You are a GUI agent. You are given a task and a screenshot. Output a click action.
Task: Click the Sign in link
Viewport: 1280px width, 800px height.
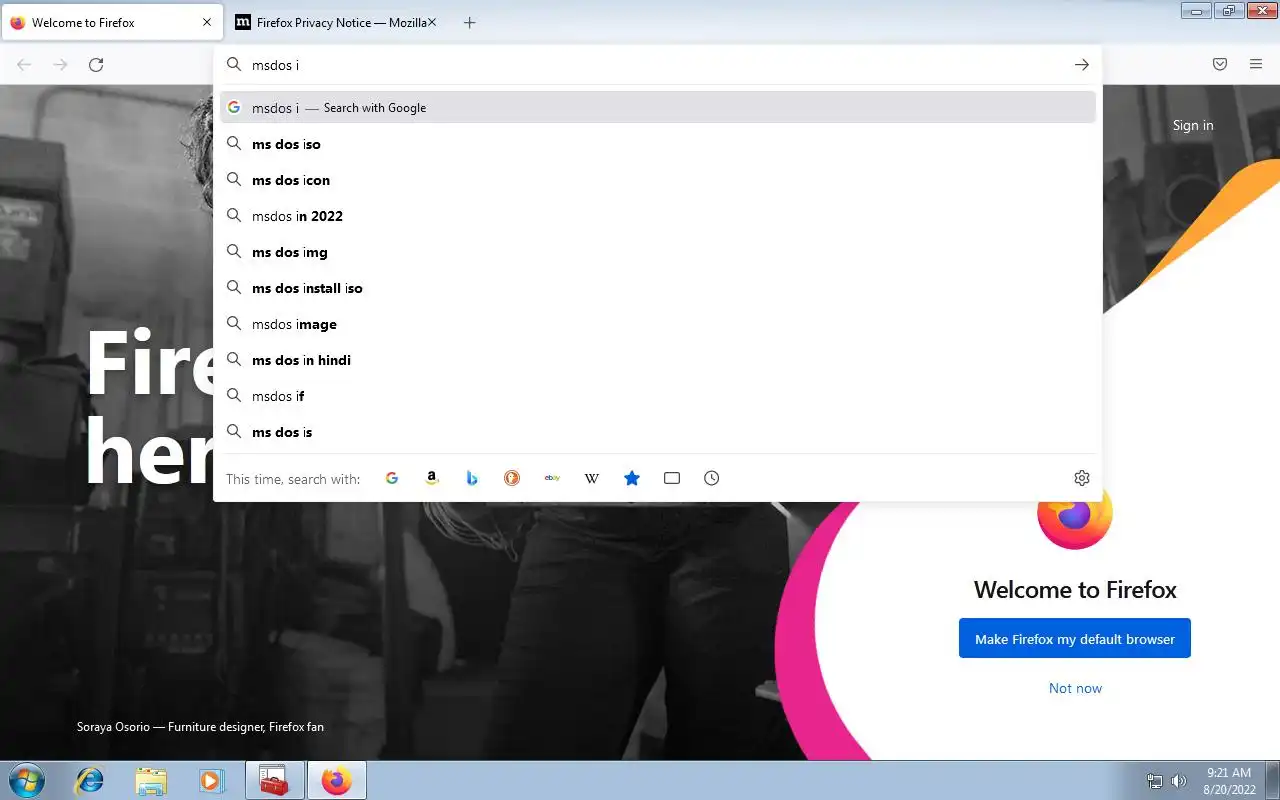[1193, 125]
